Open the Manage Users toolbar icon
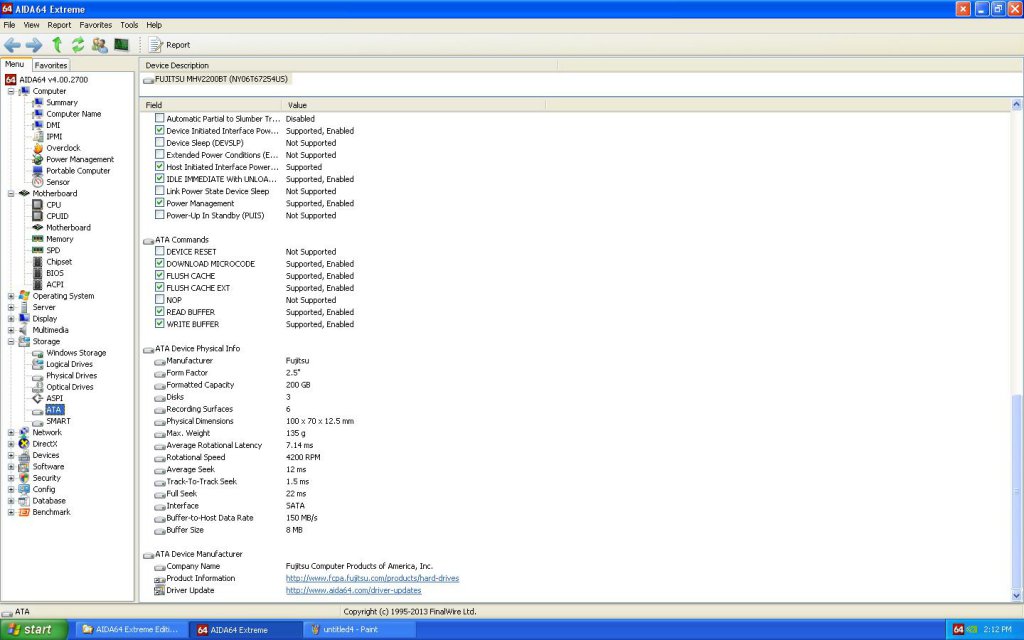Screen dimensions: 1024x640 click(100, 45)
